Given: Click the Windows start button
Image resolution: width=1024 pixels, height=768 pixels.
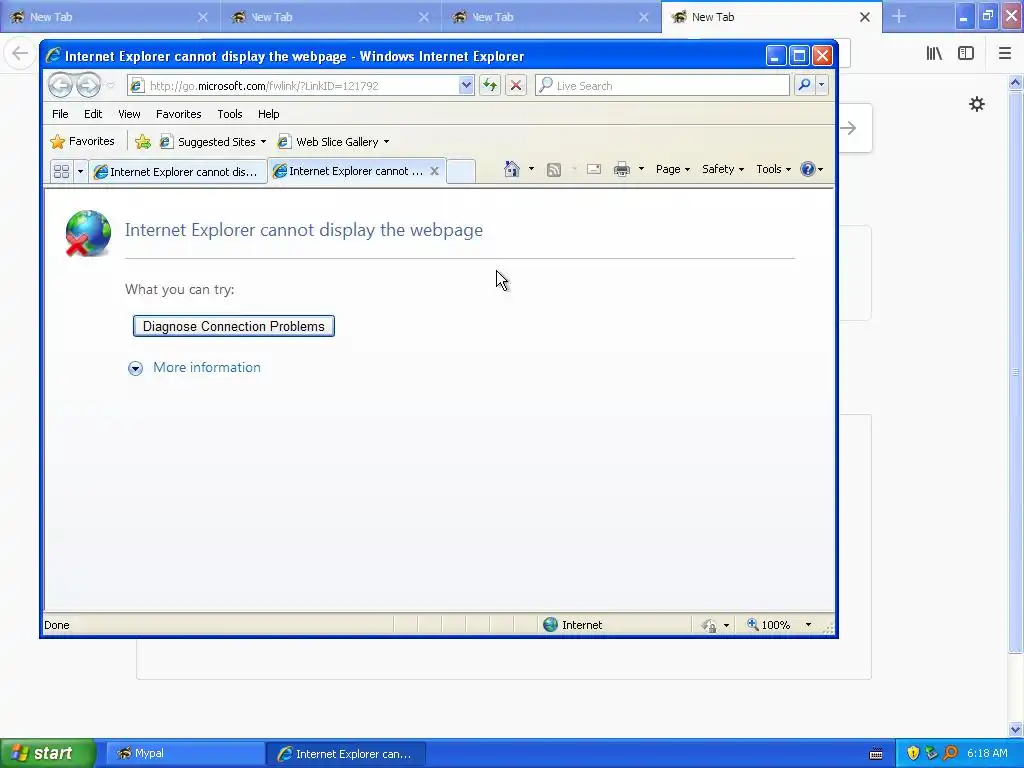Looking at the screenshot, I should 48,753.
